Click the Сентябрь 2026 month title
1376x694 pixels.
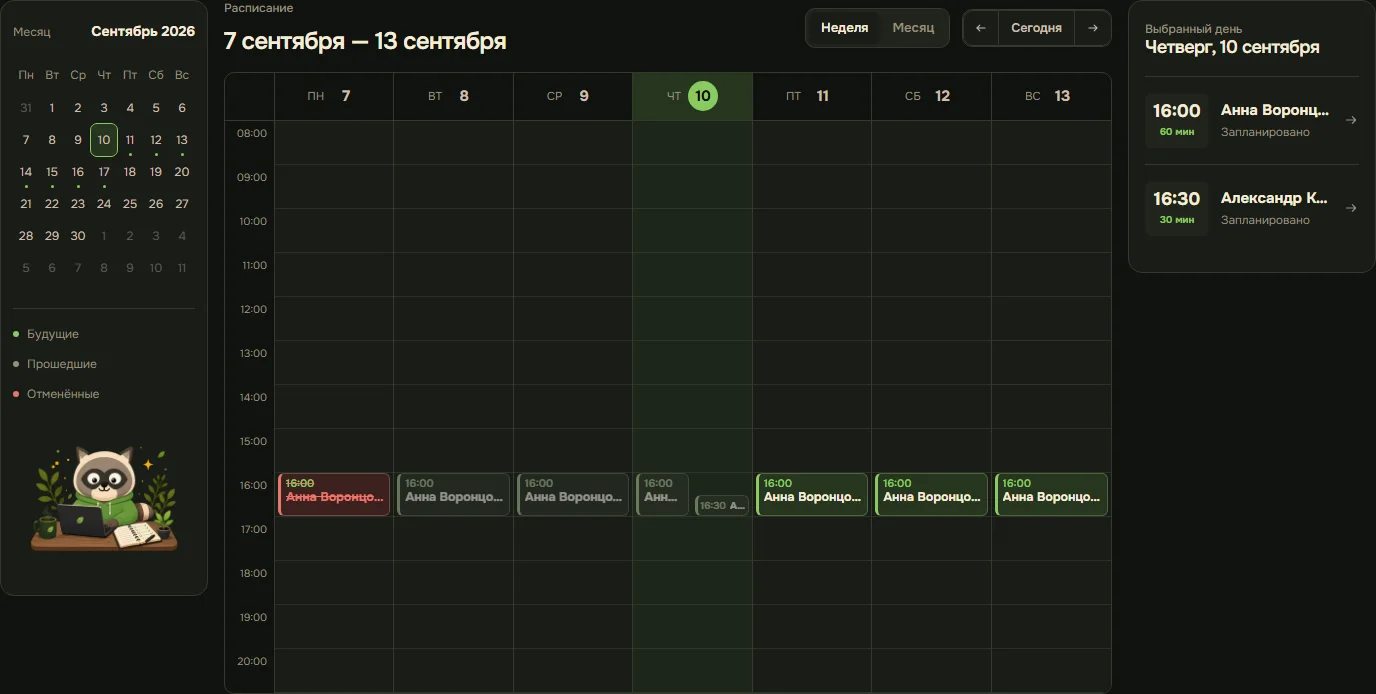(143, 31)
